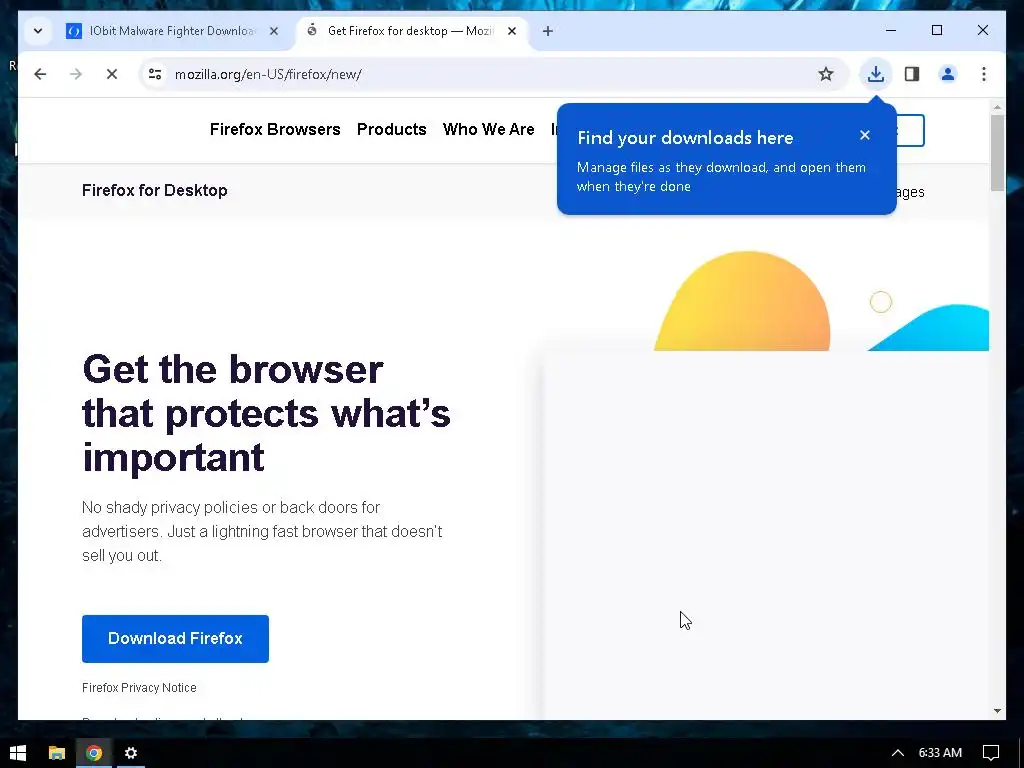This screenshot has width=1024, height=768.
Task: Open the Firefox Privacy Notice link
Action: 139,688
